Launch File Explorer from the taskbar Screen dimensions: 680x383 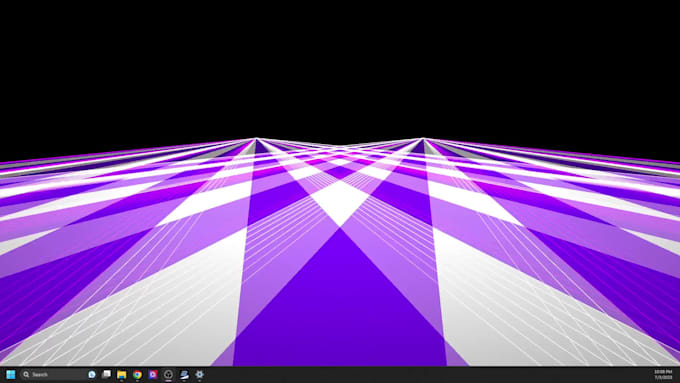point(122,374)
